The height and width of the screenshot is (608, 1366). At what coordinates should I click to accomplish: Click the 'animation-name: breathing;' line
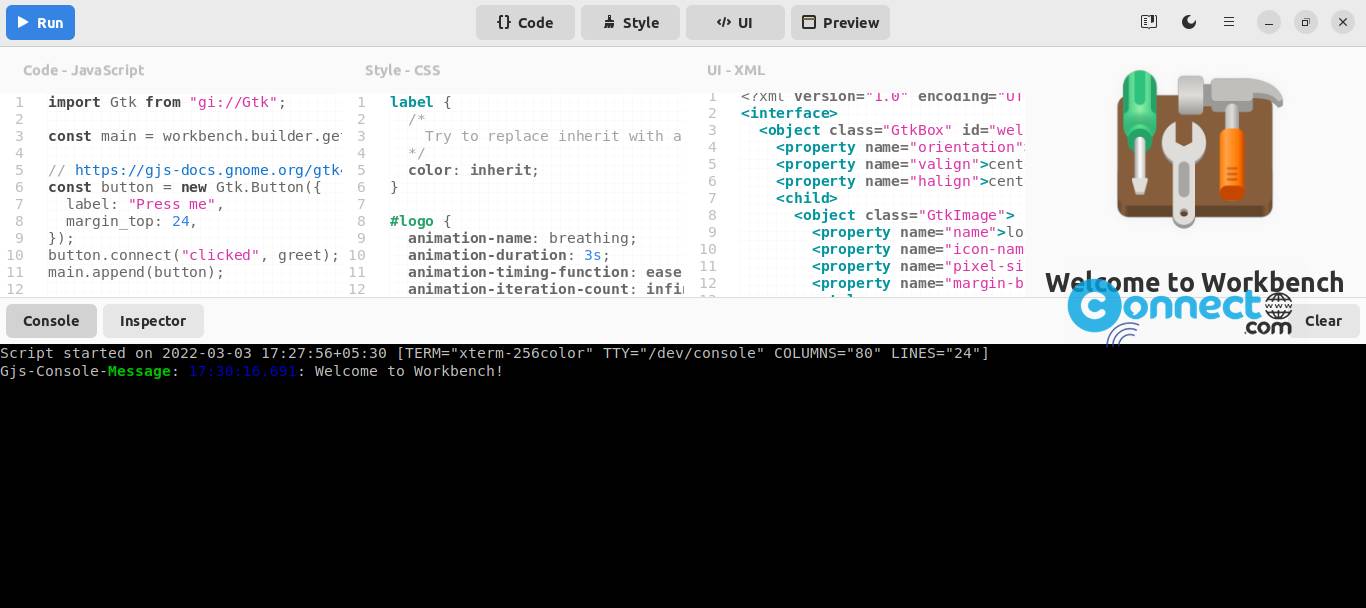(x=522, y=238)
